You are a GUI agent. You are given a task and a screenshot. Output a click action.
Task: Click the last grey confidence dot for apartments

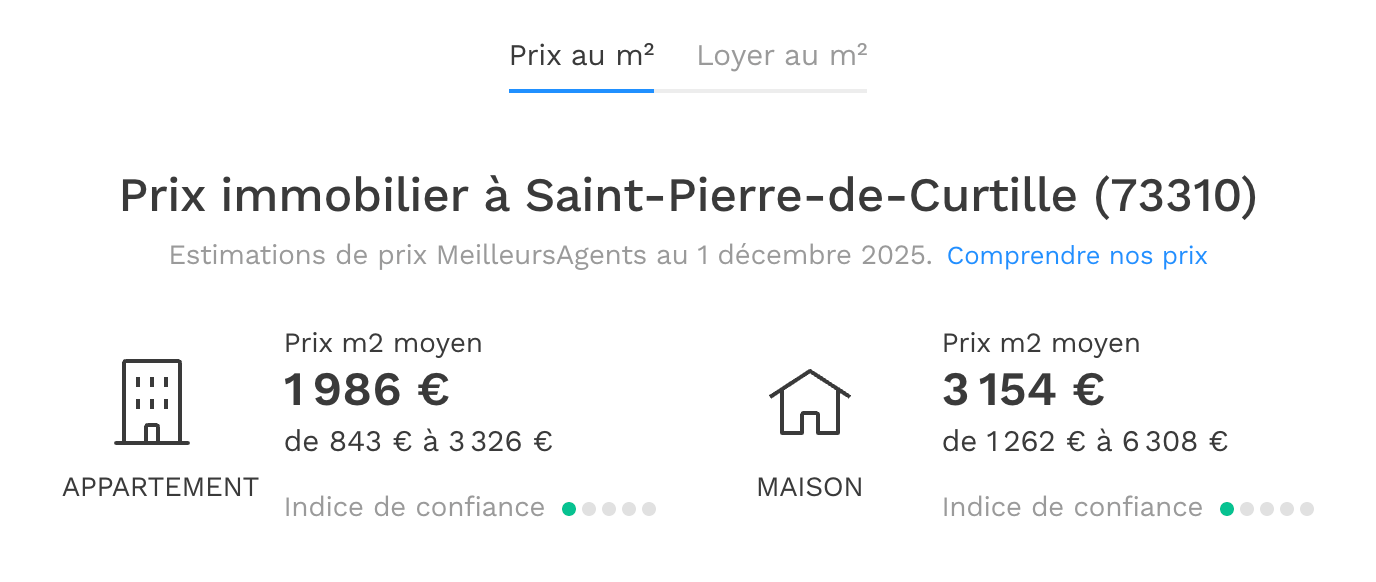pyautogui.click(x=649, y=509)
